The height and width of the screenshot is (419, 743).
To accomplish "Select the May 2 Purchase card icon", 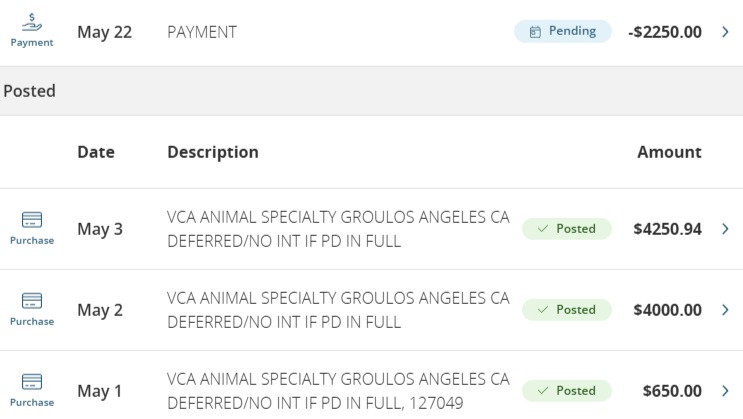I will click(x=32, y=301).
